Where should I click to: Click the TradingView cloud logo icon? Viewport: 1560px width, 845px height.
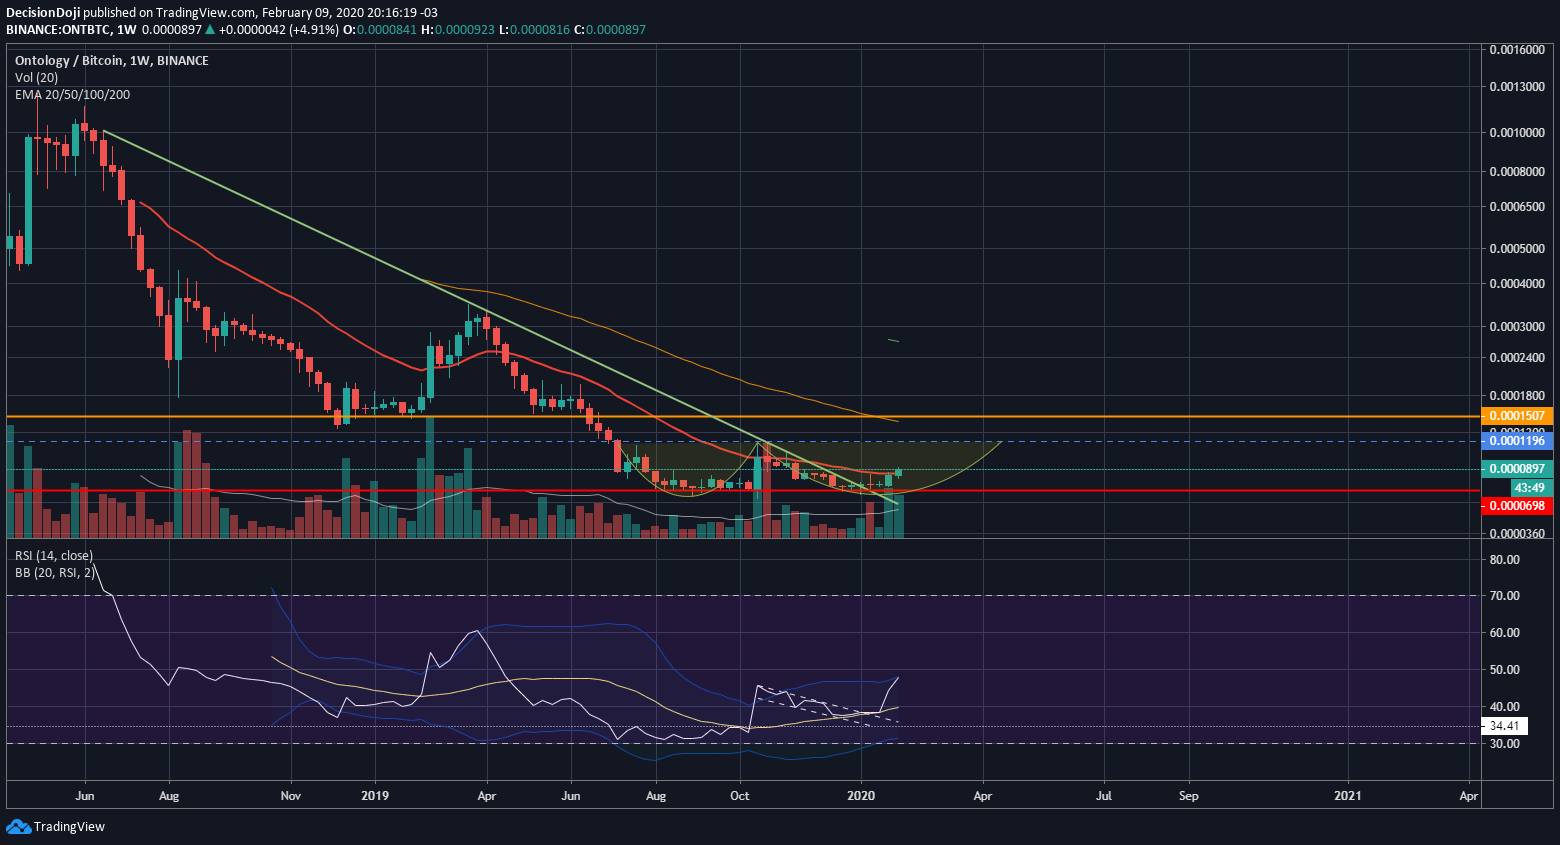click(18, 826)
